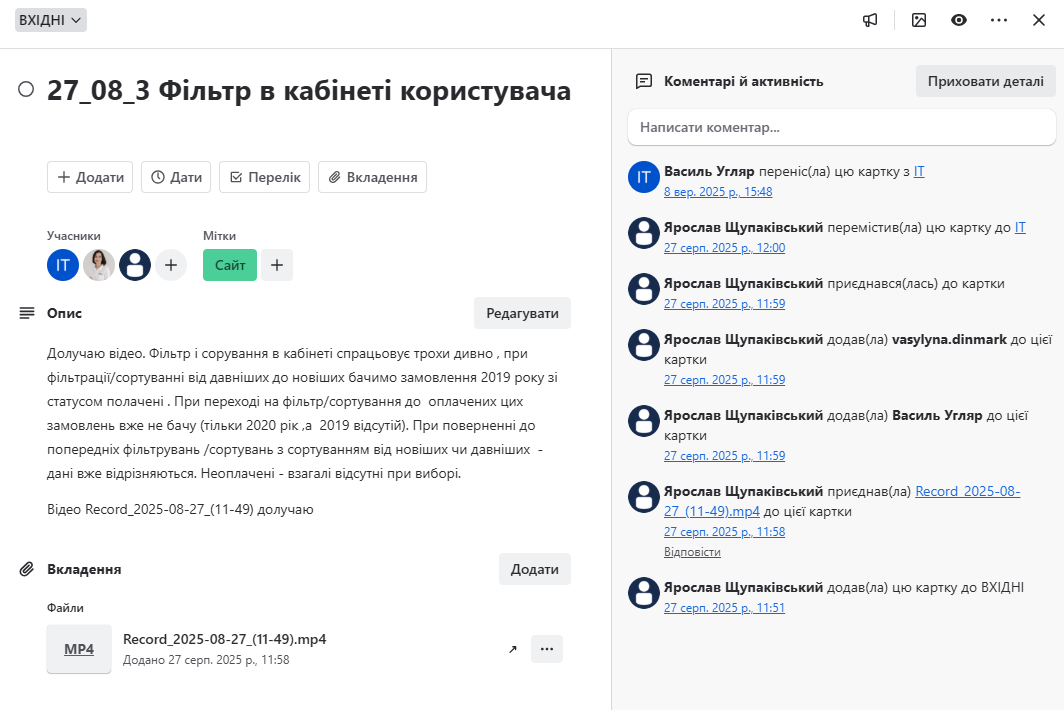Expand the ВХІДНІ list dropdown
This screenshot has width=1064, height=710.
click(51, 20)
